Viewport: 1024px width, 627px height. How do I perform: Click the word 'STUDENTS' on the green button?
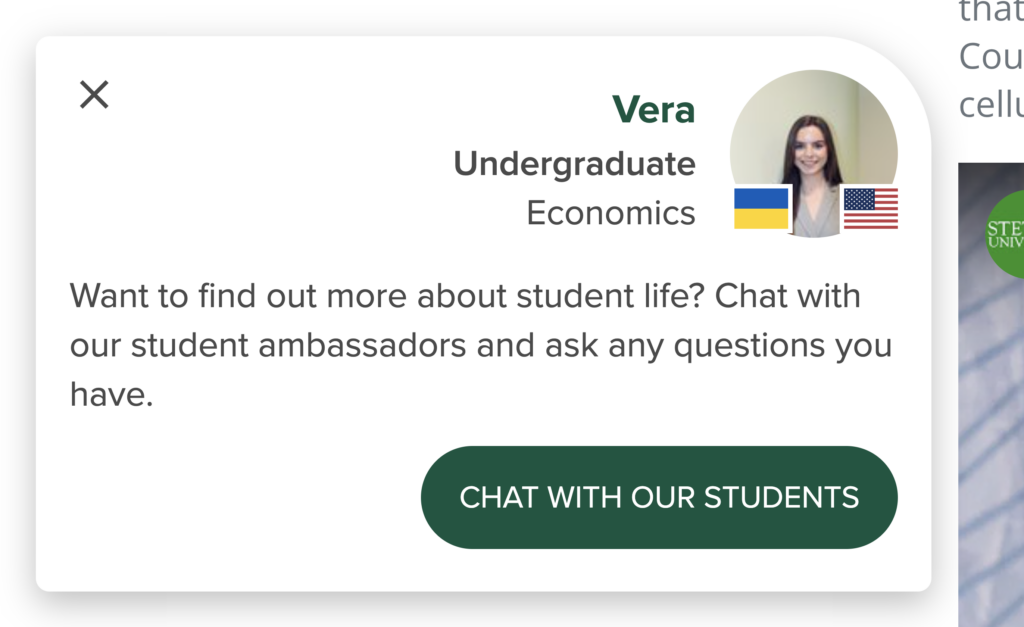coord(782,498)
